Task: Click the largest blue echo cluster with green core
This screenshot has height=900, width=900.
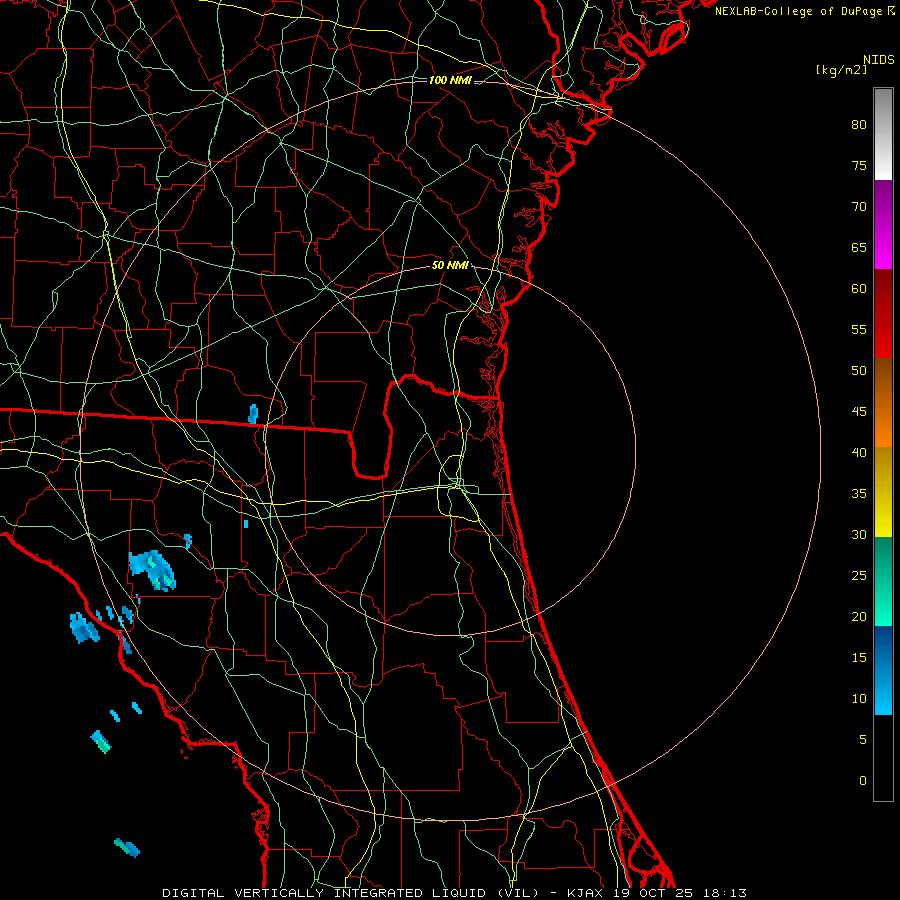Action: (x=152, y=570)
